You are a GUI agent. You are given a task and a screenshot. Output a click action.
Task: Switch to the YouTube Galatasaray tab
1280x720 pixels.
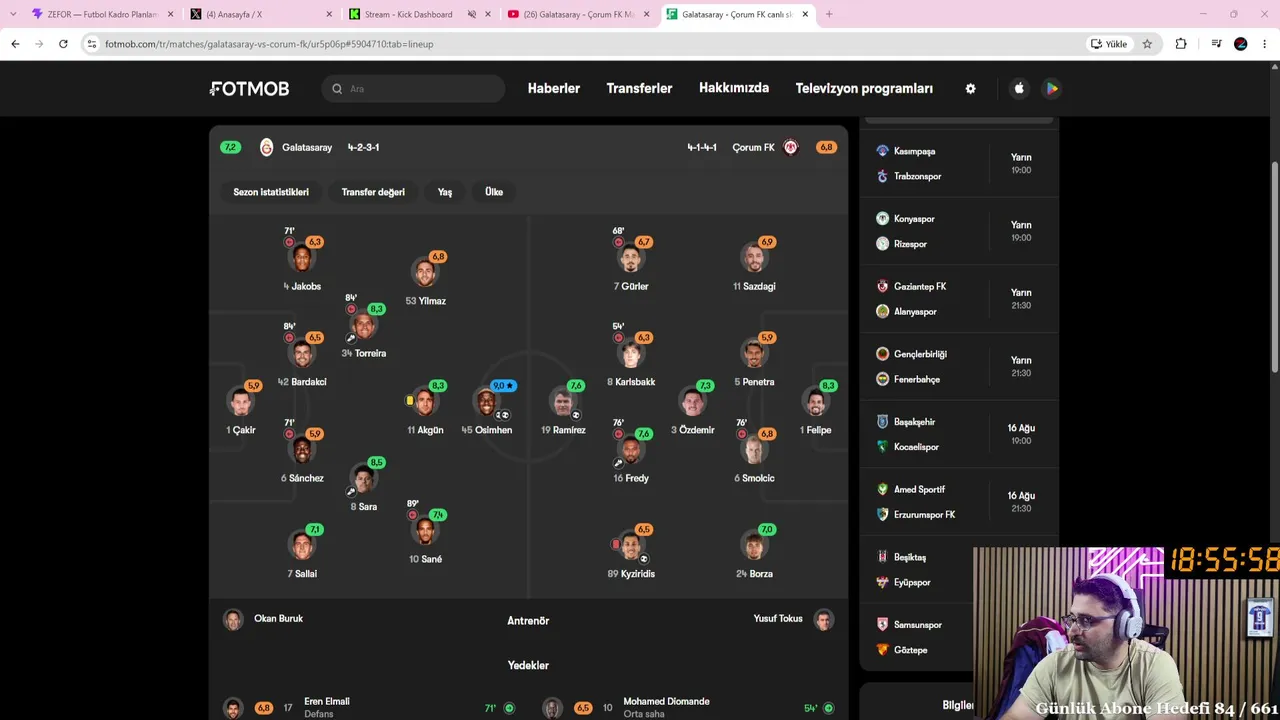coord(580,15)
